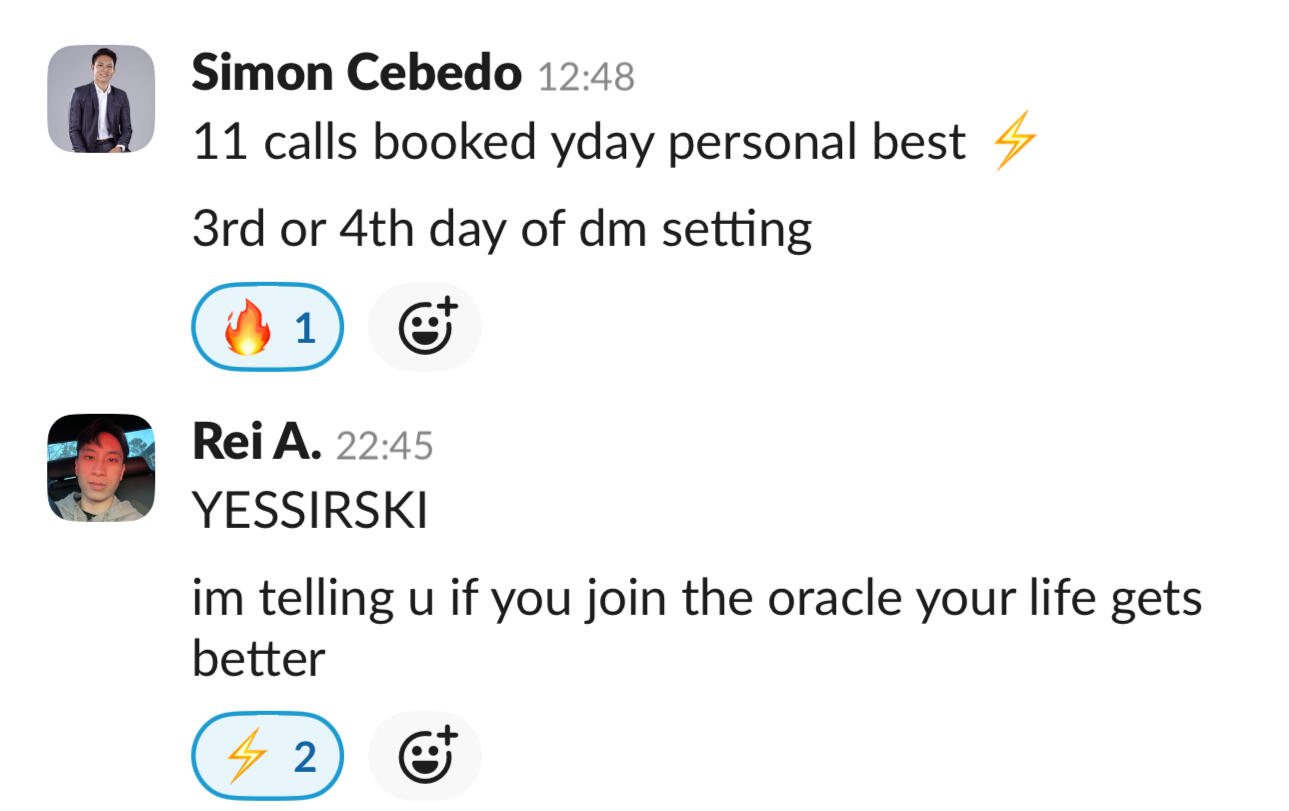Click the word "better" in Rei's message

[x=258, y=659]
